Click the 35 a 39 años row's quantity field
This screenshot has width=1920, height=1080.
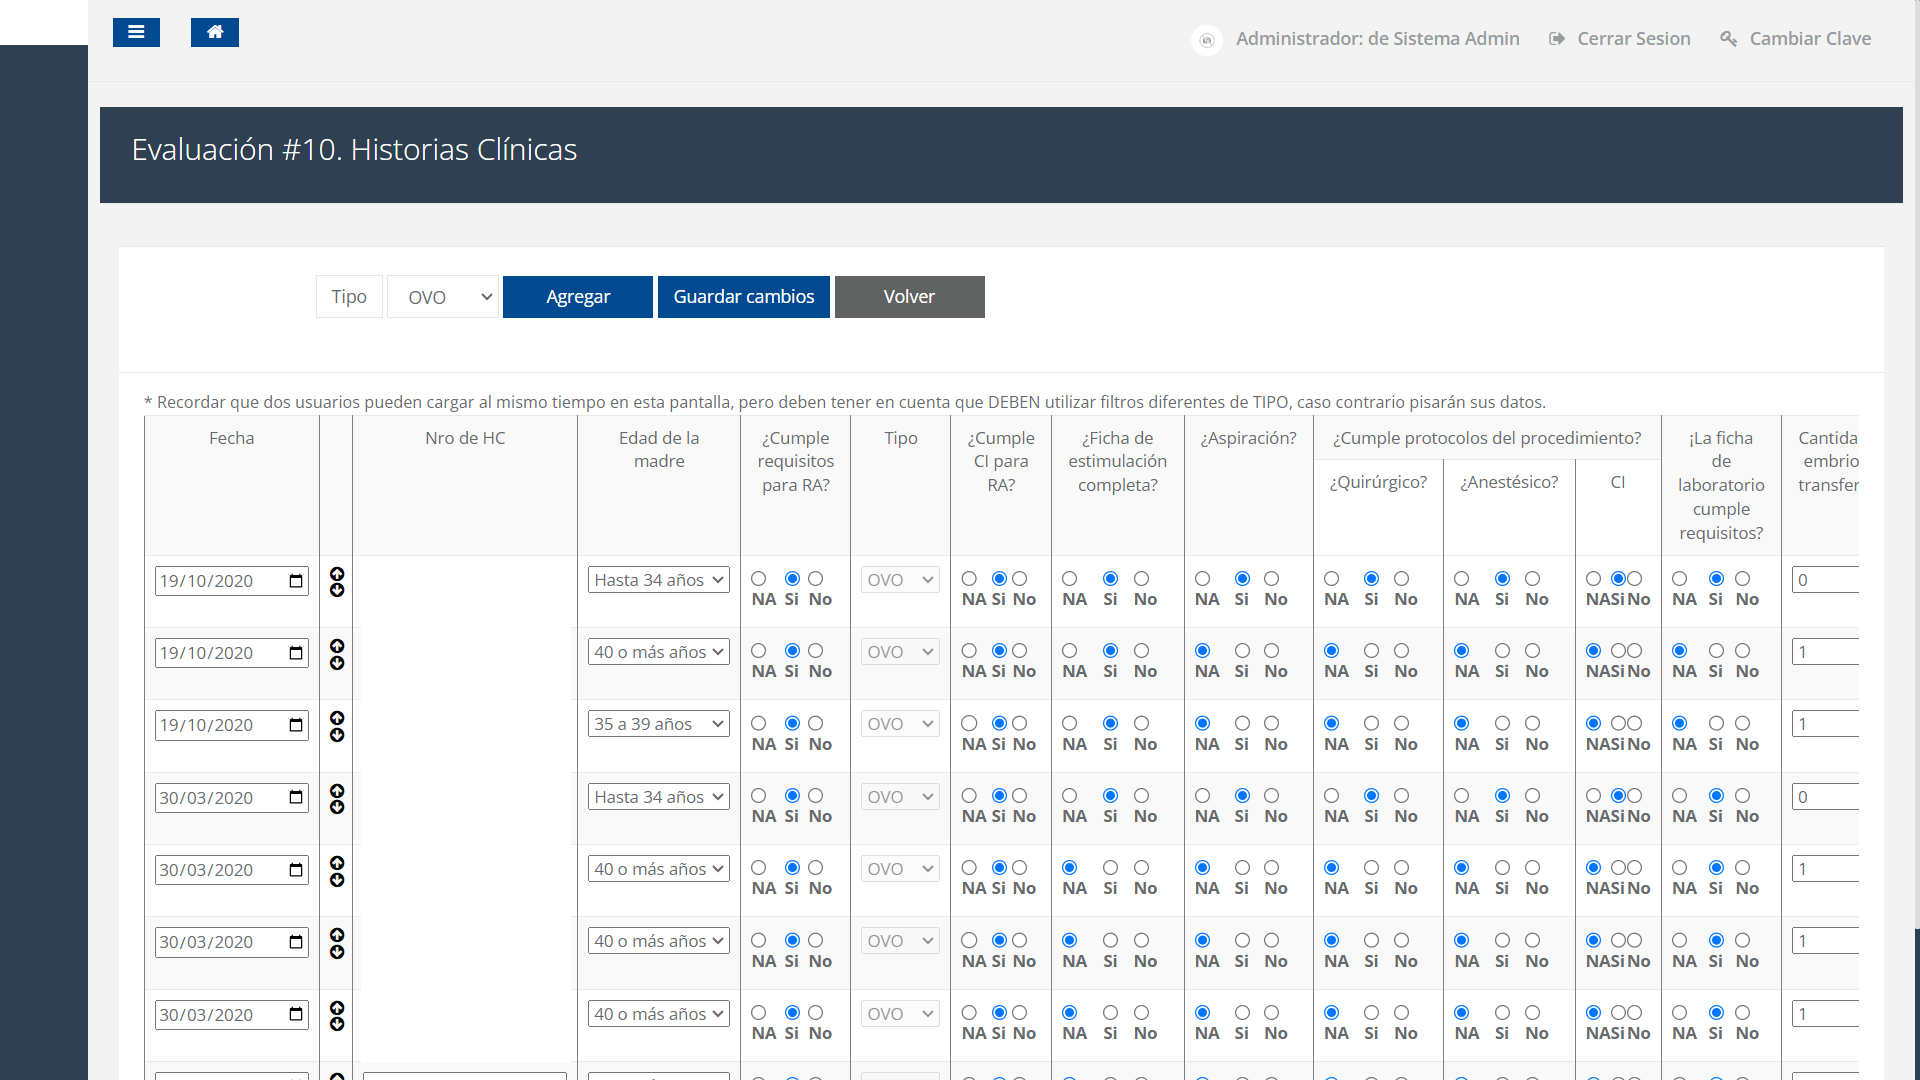pos(1825,724)
